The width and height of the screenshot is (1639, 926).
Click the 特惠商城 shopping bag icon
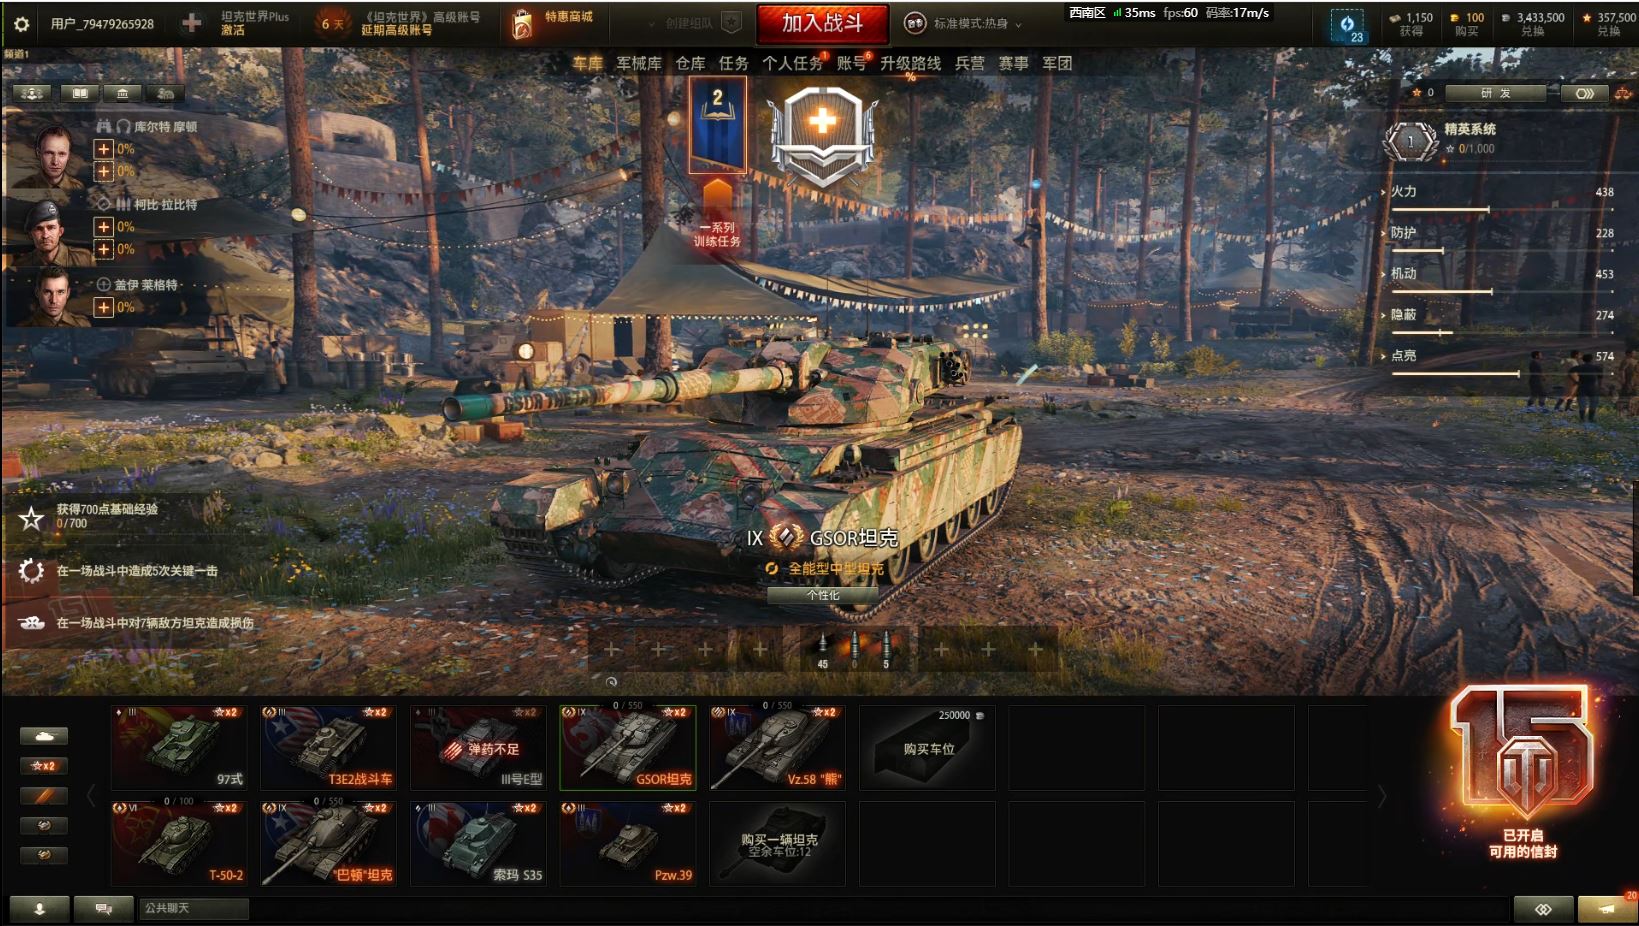click(522, 24)
